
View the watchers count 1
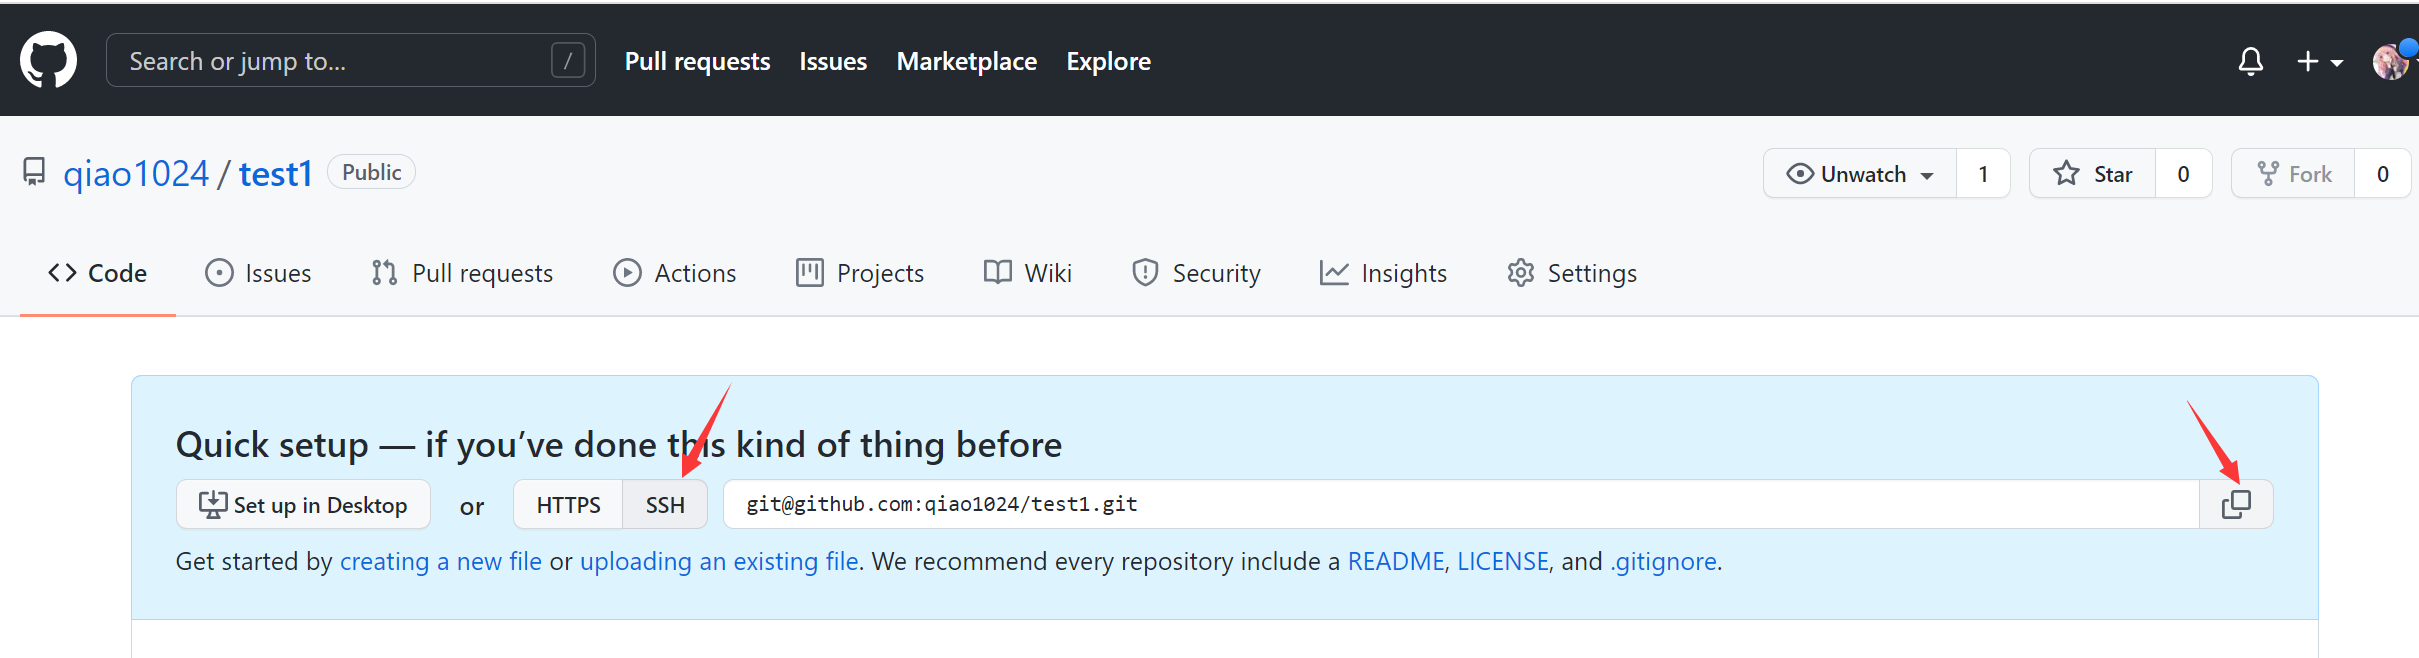tap(1983, 174)
